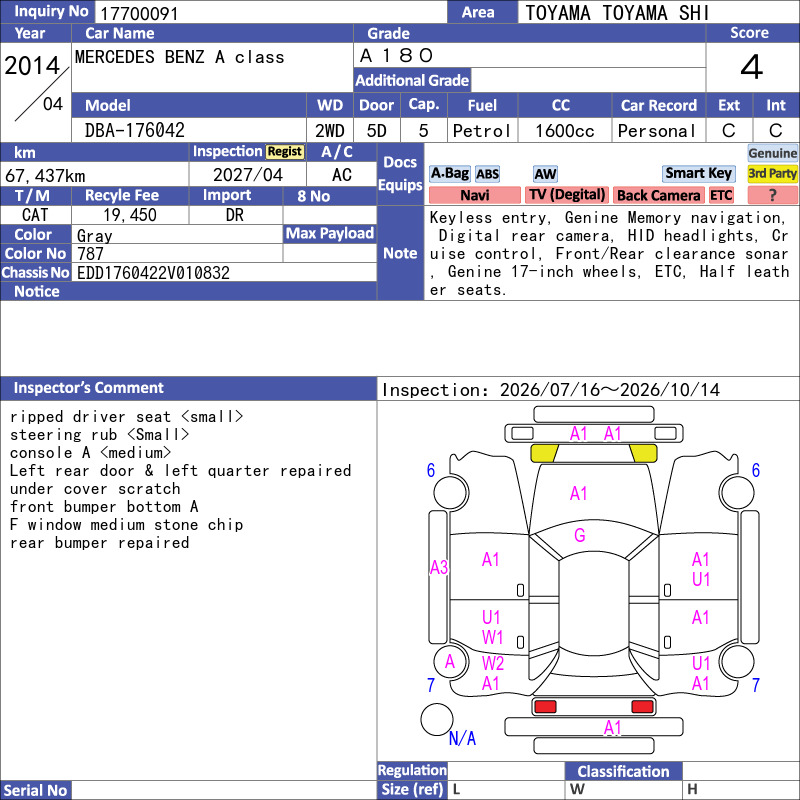This screenshot has width=800, height=800.
Task: Click the AW equipment badge
Action: (545, 174)
